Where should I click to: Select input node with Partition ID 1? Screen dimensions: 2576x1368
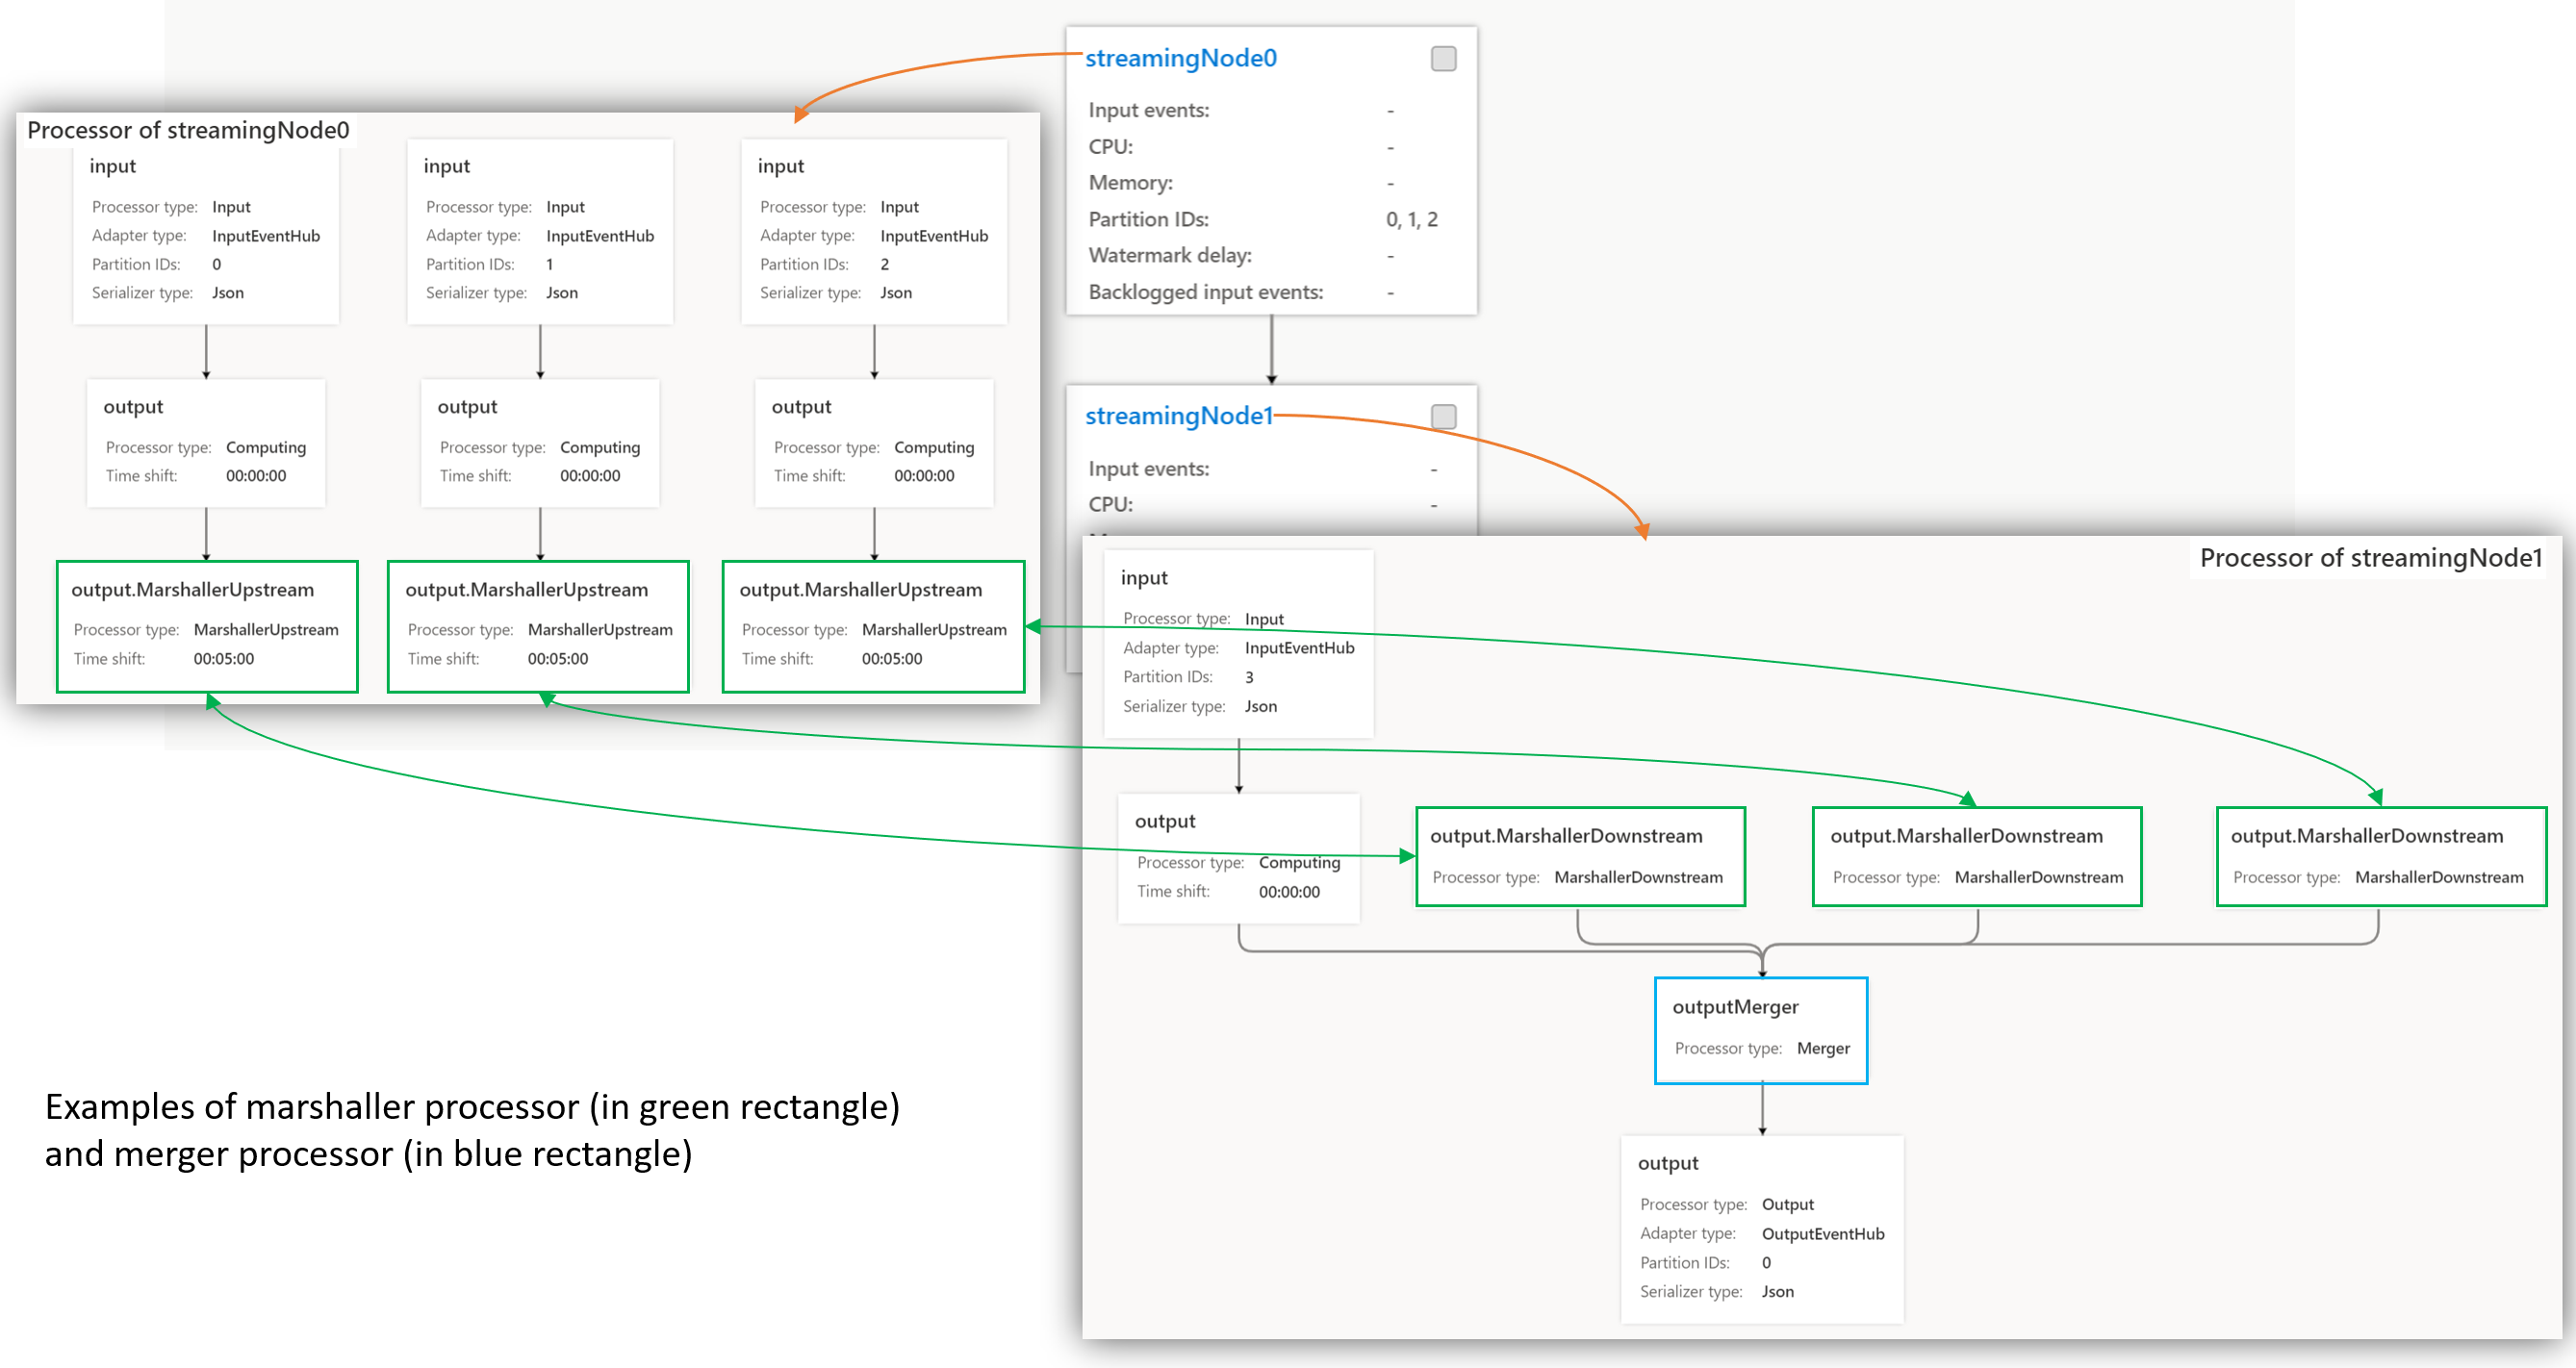pyautogui.click(x=540, y=230)
